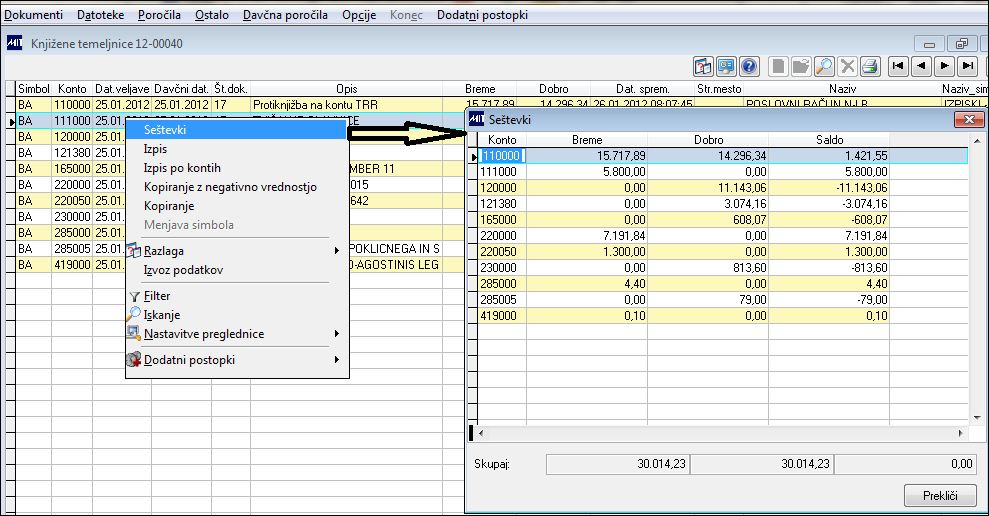
Task: Open the Davčna poročila menu
Action: pyautogui.click(x=285, y=15)
